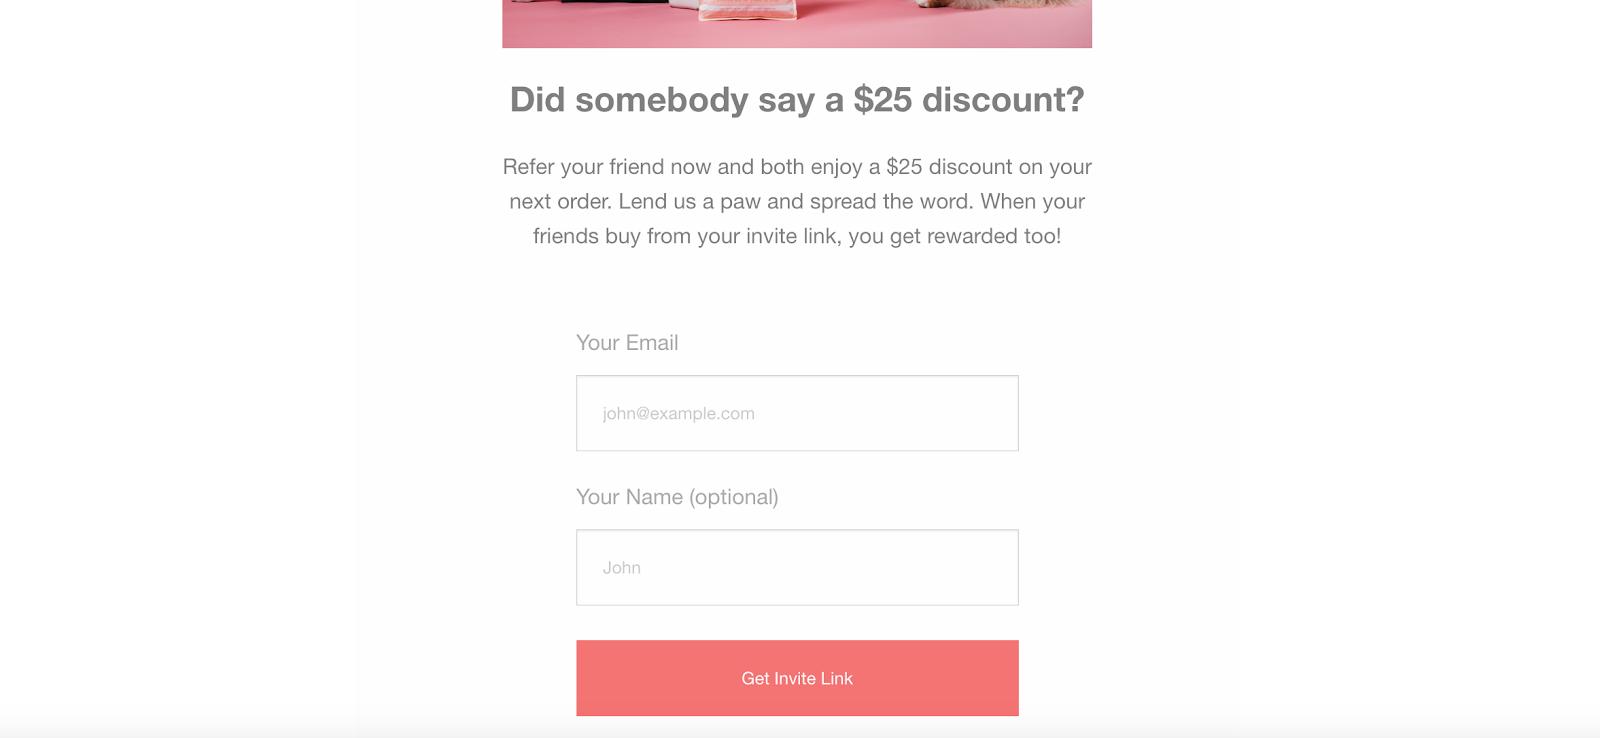The height and width of the screenshot is (738, 1600).
Task: Click the area below the invite button
Action: tap(797, 728)
